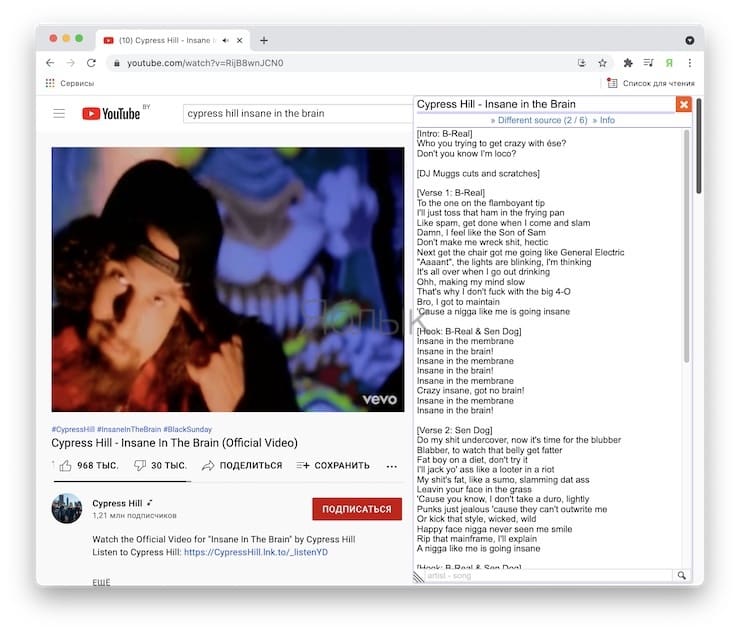Click the #BlackSunday hashtag
Viewport: 740px width, 633px height.
tap(187, 430)
